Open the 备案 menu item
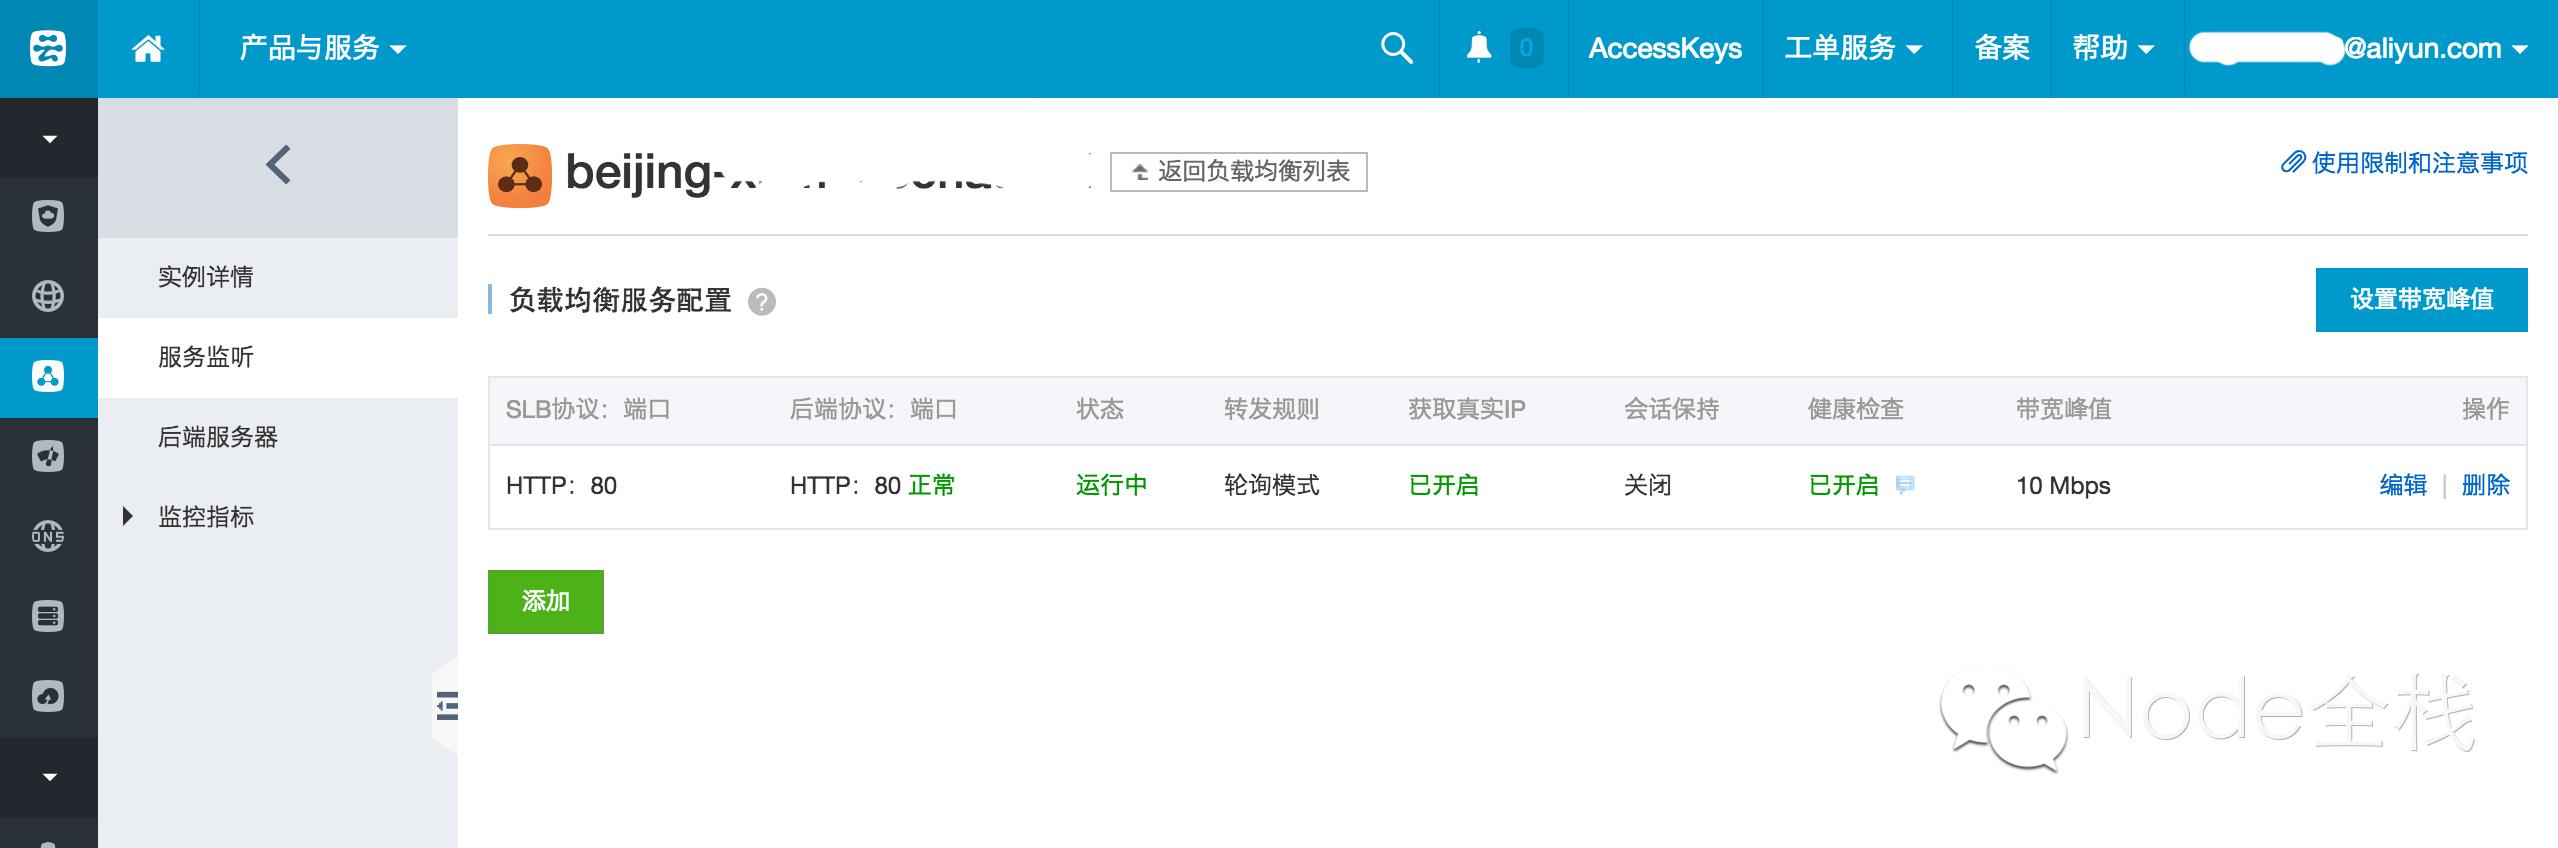The width and height of the screenshot is (2558, 848). (x=2002, y=48)
